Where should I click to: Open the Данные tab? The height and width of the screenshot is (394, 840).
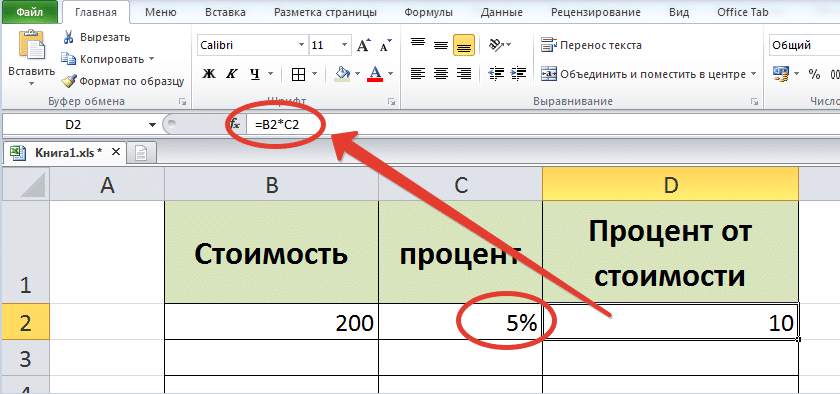coord(502,12)
